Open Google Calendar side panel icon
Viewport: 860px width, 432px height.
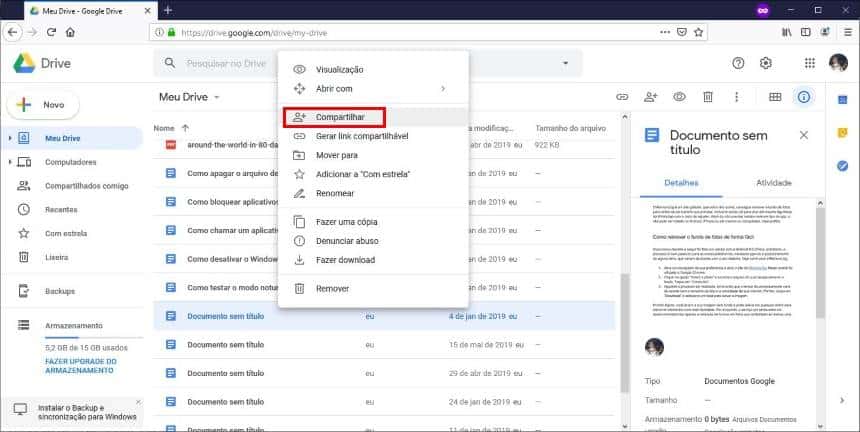[842, 100]
